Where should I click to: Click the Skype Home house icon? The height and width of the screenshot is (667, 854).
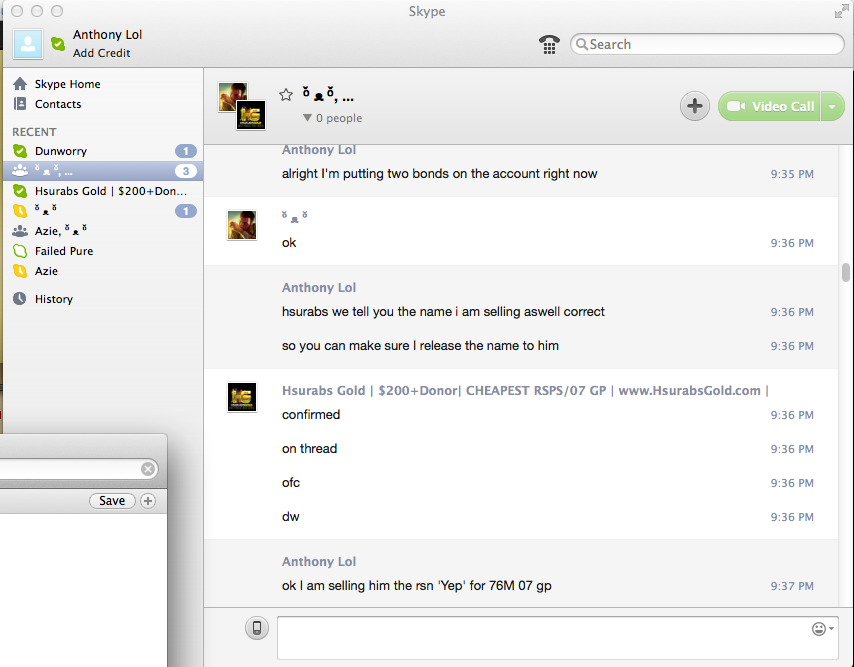(x=20, y=83)
